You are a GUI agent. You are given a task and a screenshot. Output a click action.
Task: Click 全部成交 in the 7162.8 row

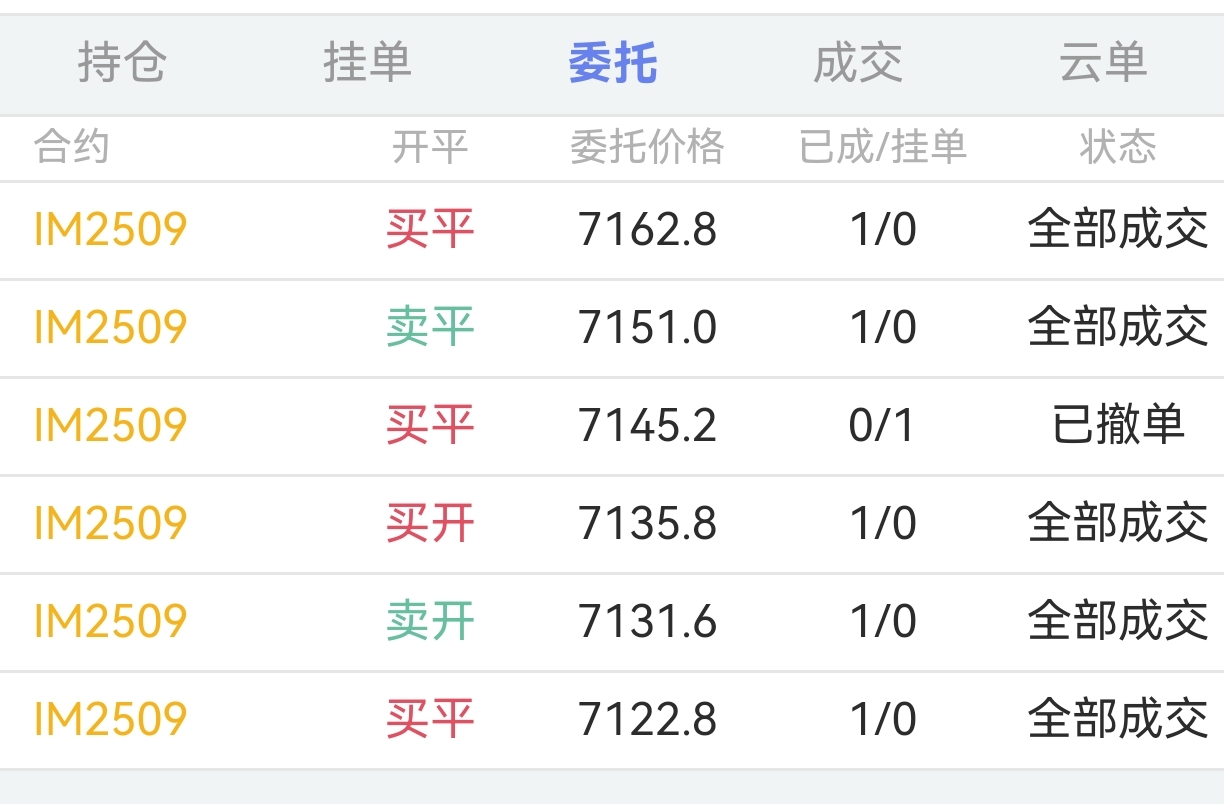[1118, 230]
